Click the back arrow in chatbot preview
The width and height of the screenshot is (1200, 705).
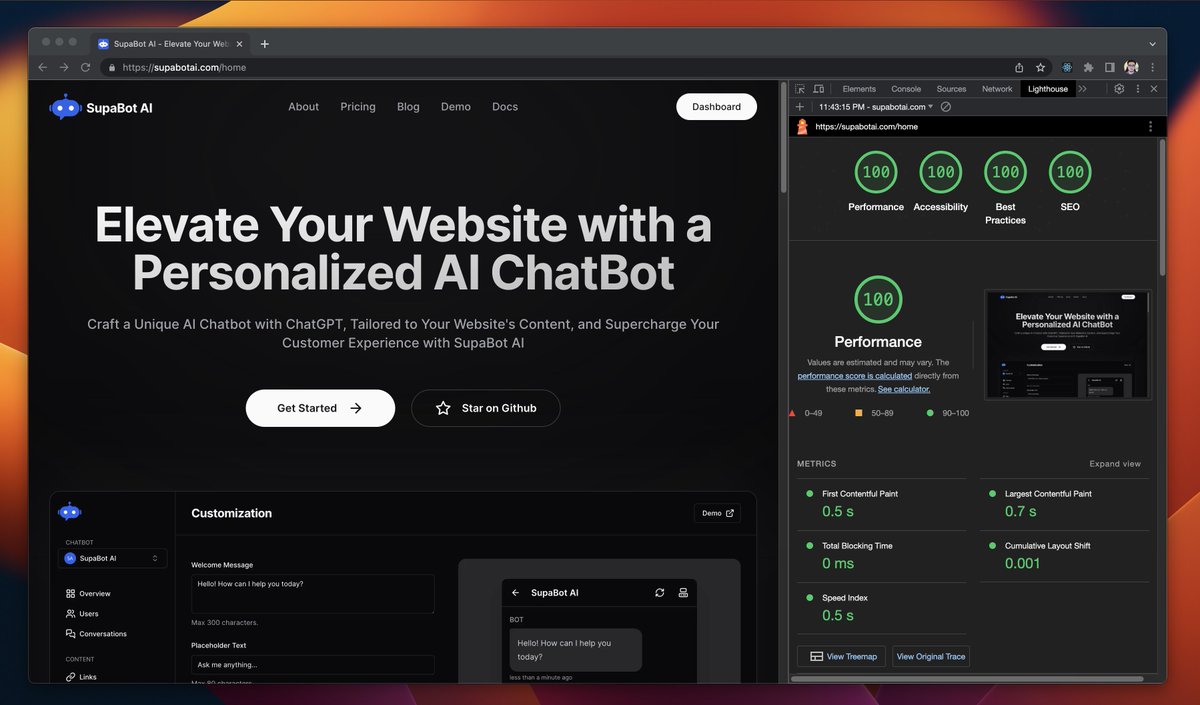click(516, 593)
